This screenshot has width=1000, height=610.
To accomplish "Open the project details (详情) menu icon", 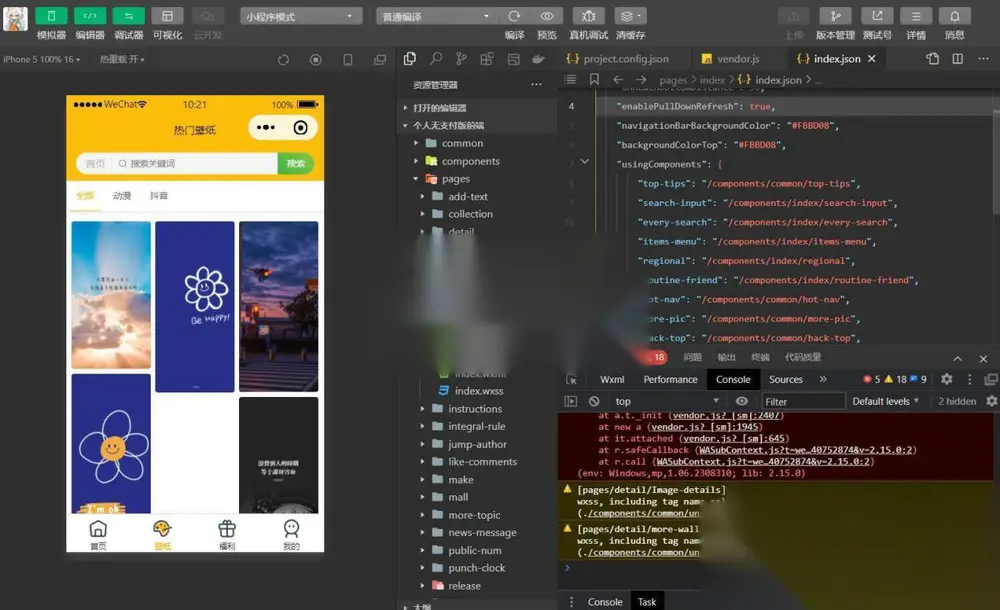I will [x=916, y=16].
